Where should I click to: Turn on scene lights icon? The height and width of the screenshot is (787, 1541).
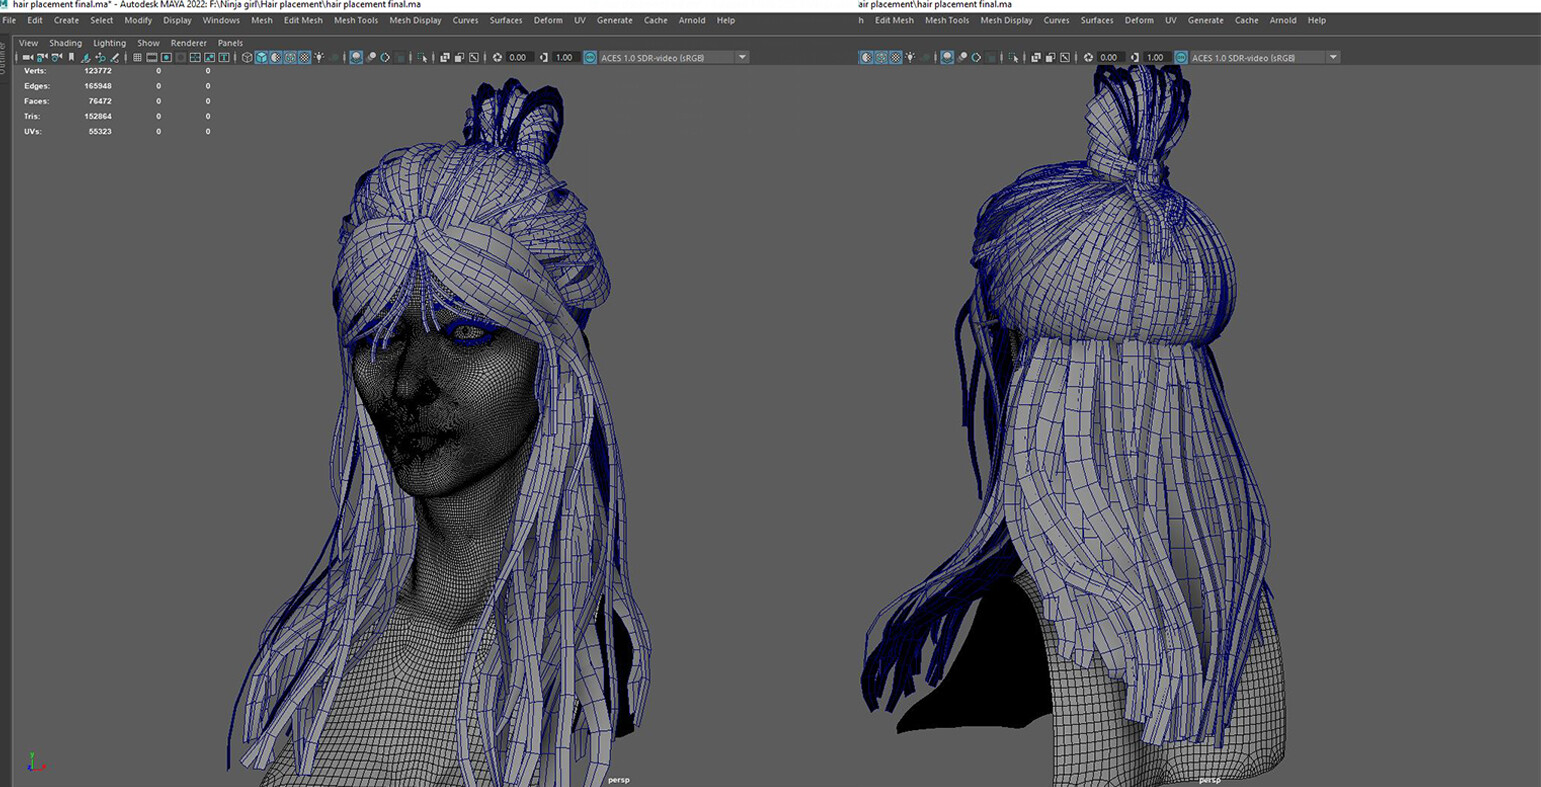[319, 57]
